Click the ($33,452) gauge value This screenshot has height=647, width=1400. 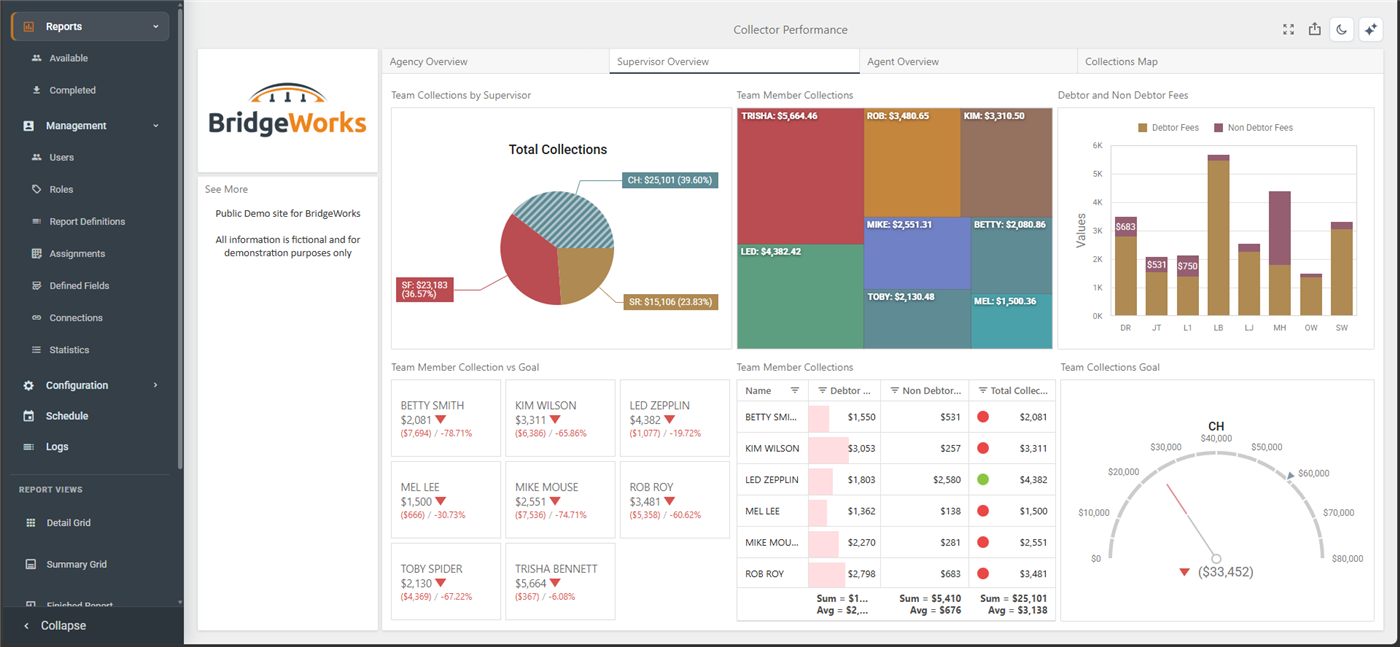1226,572
